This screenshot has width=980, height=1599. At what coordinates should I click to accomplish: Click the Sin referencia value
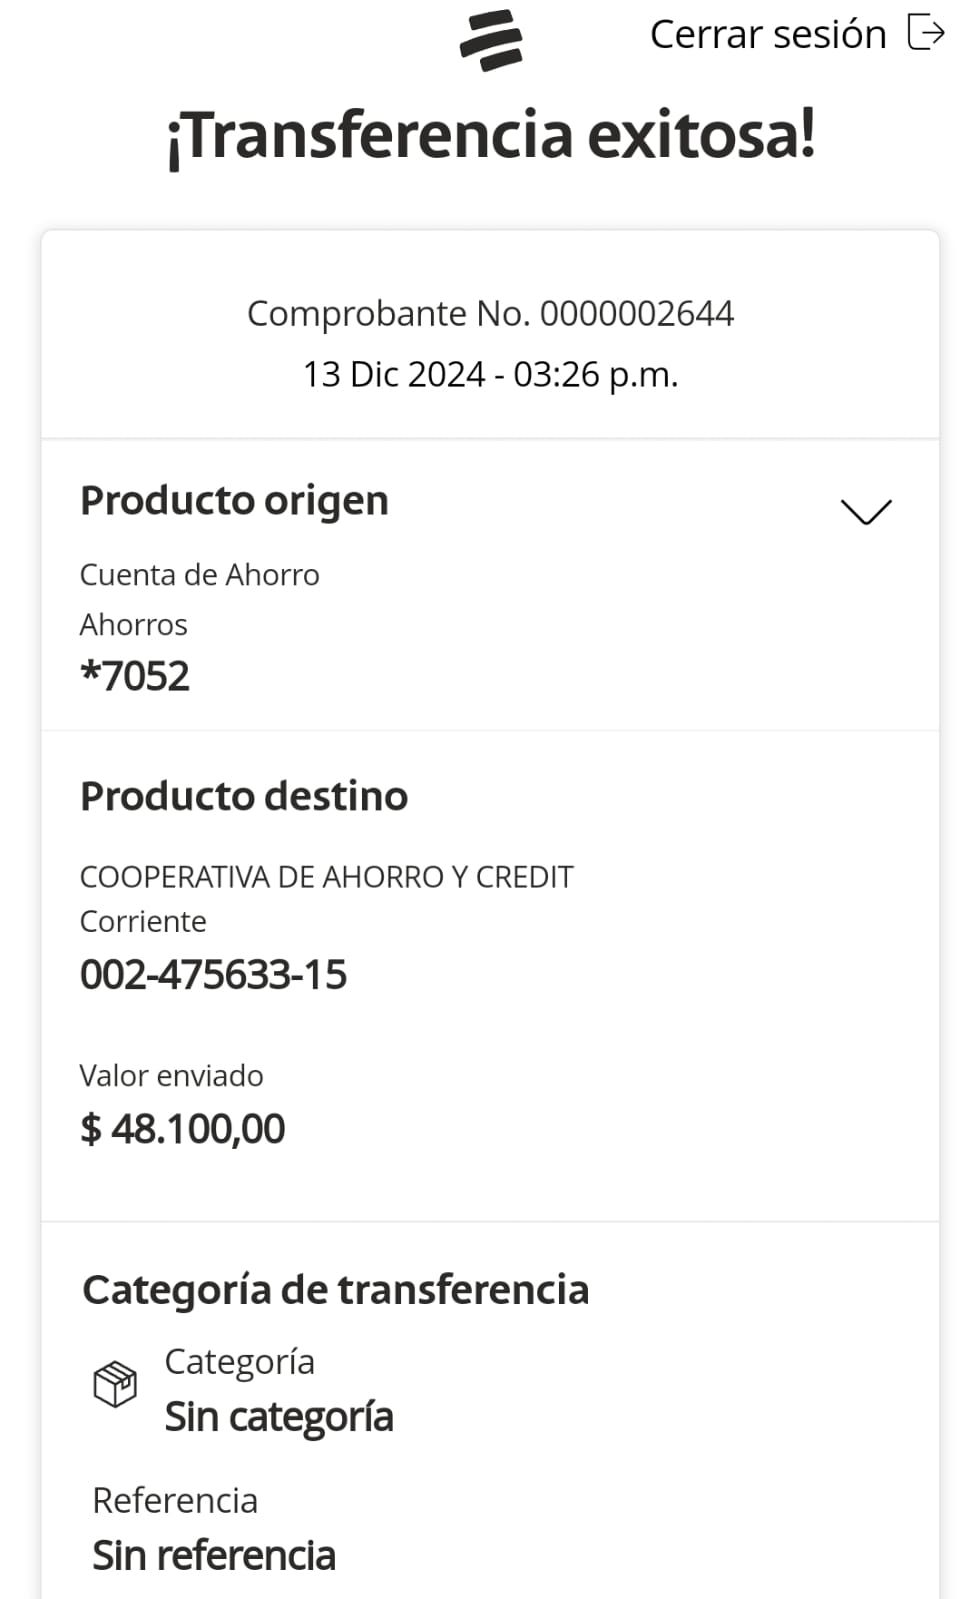tap(214, 1556)
